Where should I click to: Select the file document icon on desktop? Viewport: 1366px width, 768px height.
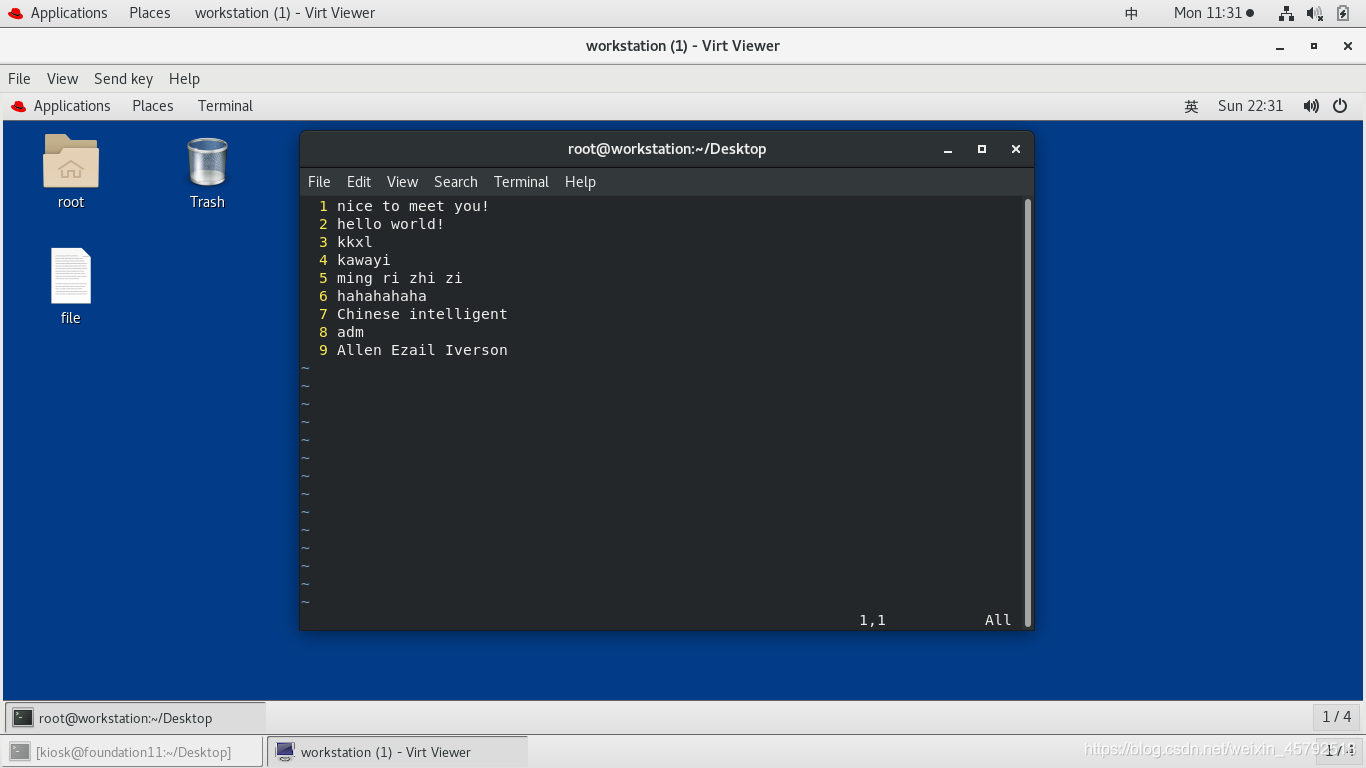point(71,276)
